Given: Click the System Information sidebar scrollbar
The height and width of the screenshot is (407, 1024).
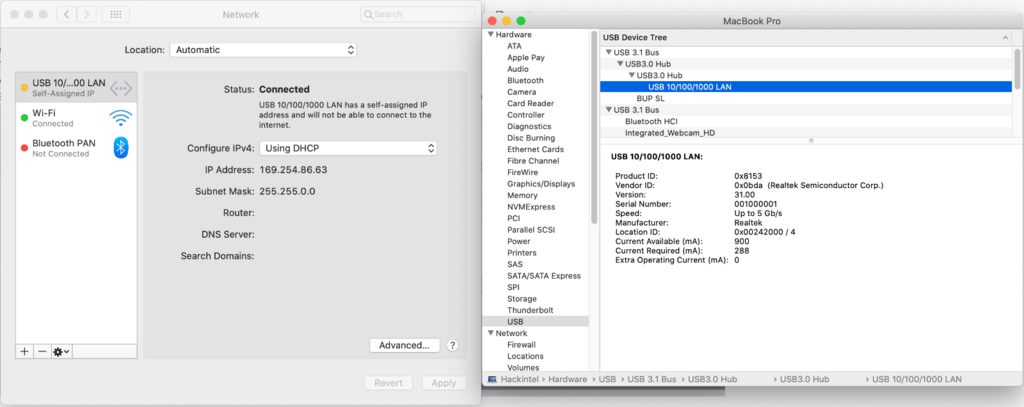Looking at the screenshot, I should (x=594, y=127).
